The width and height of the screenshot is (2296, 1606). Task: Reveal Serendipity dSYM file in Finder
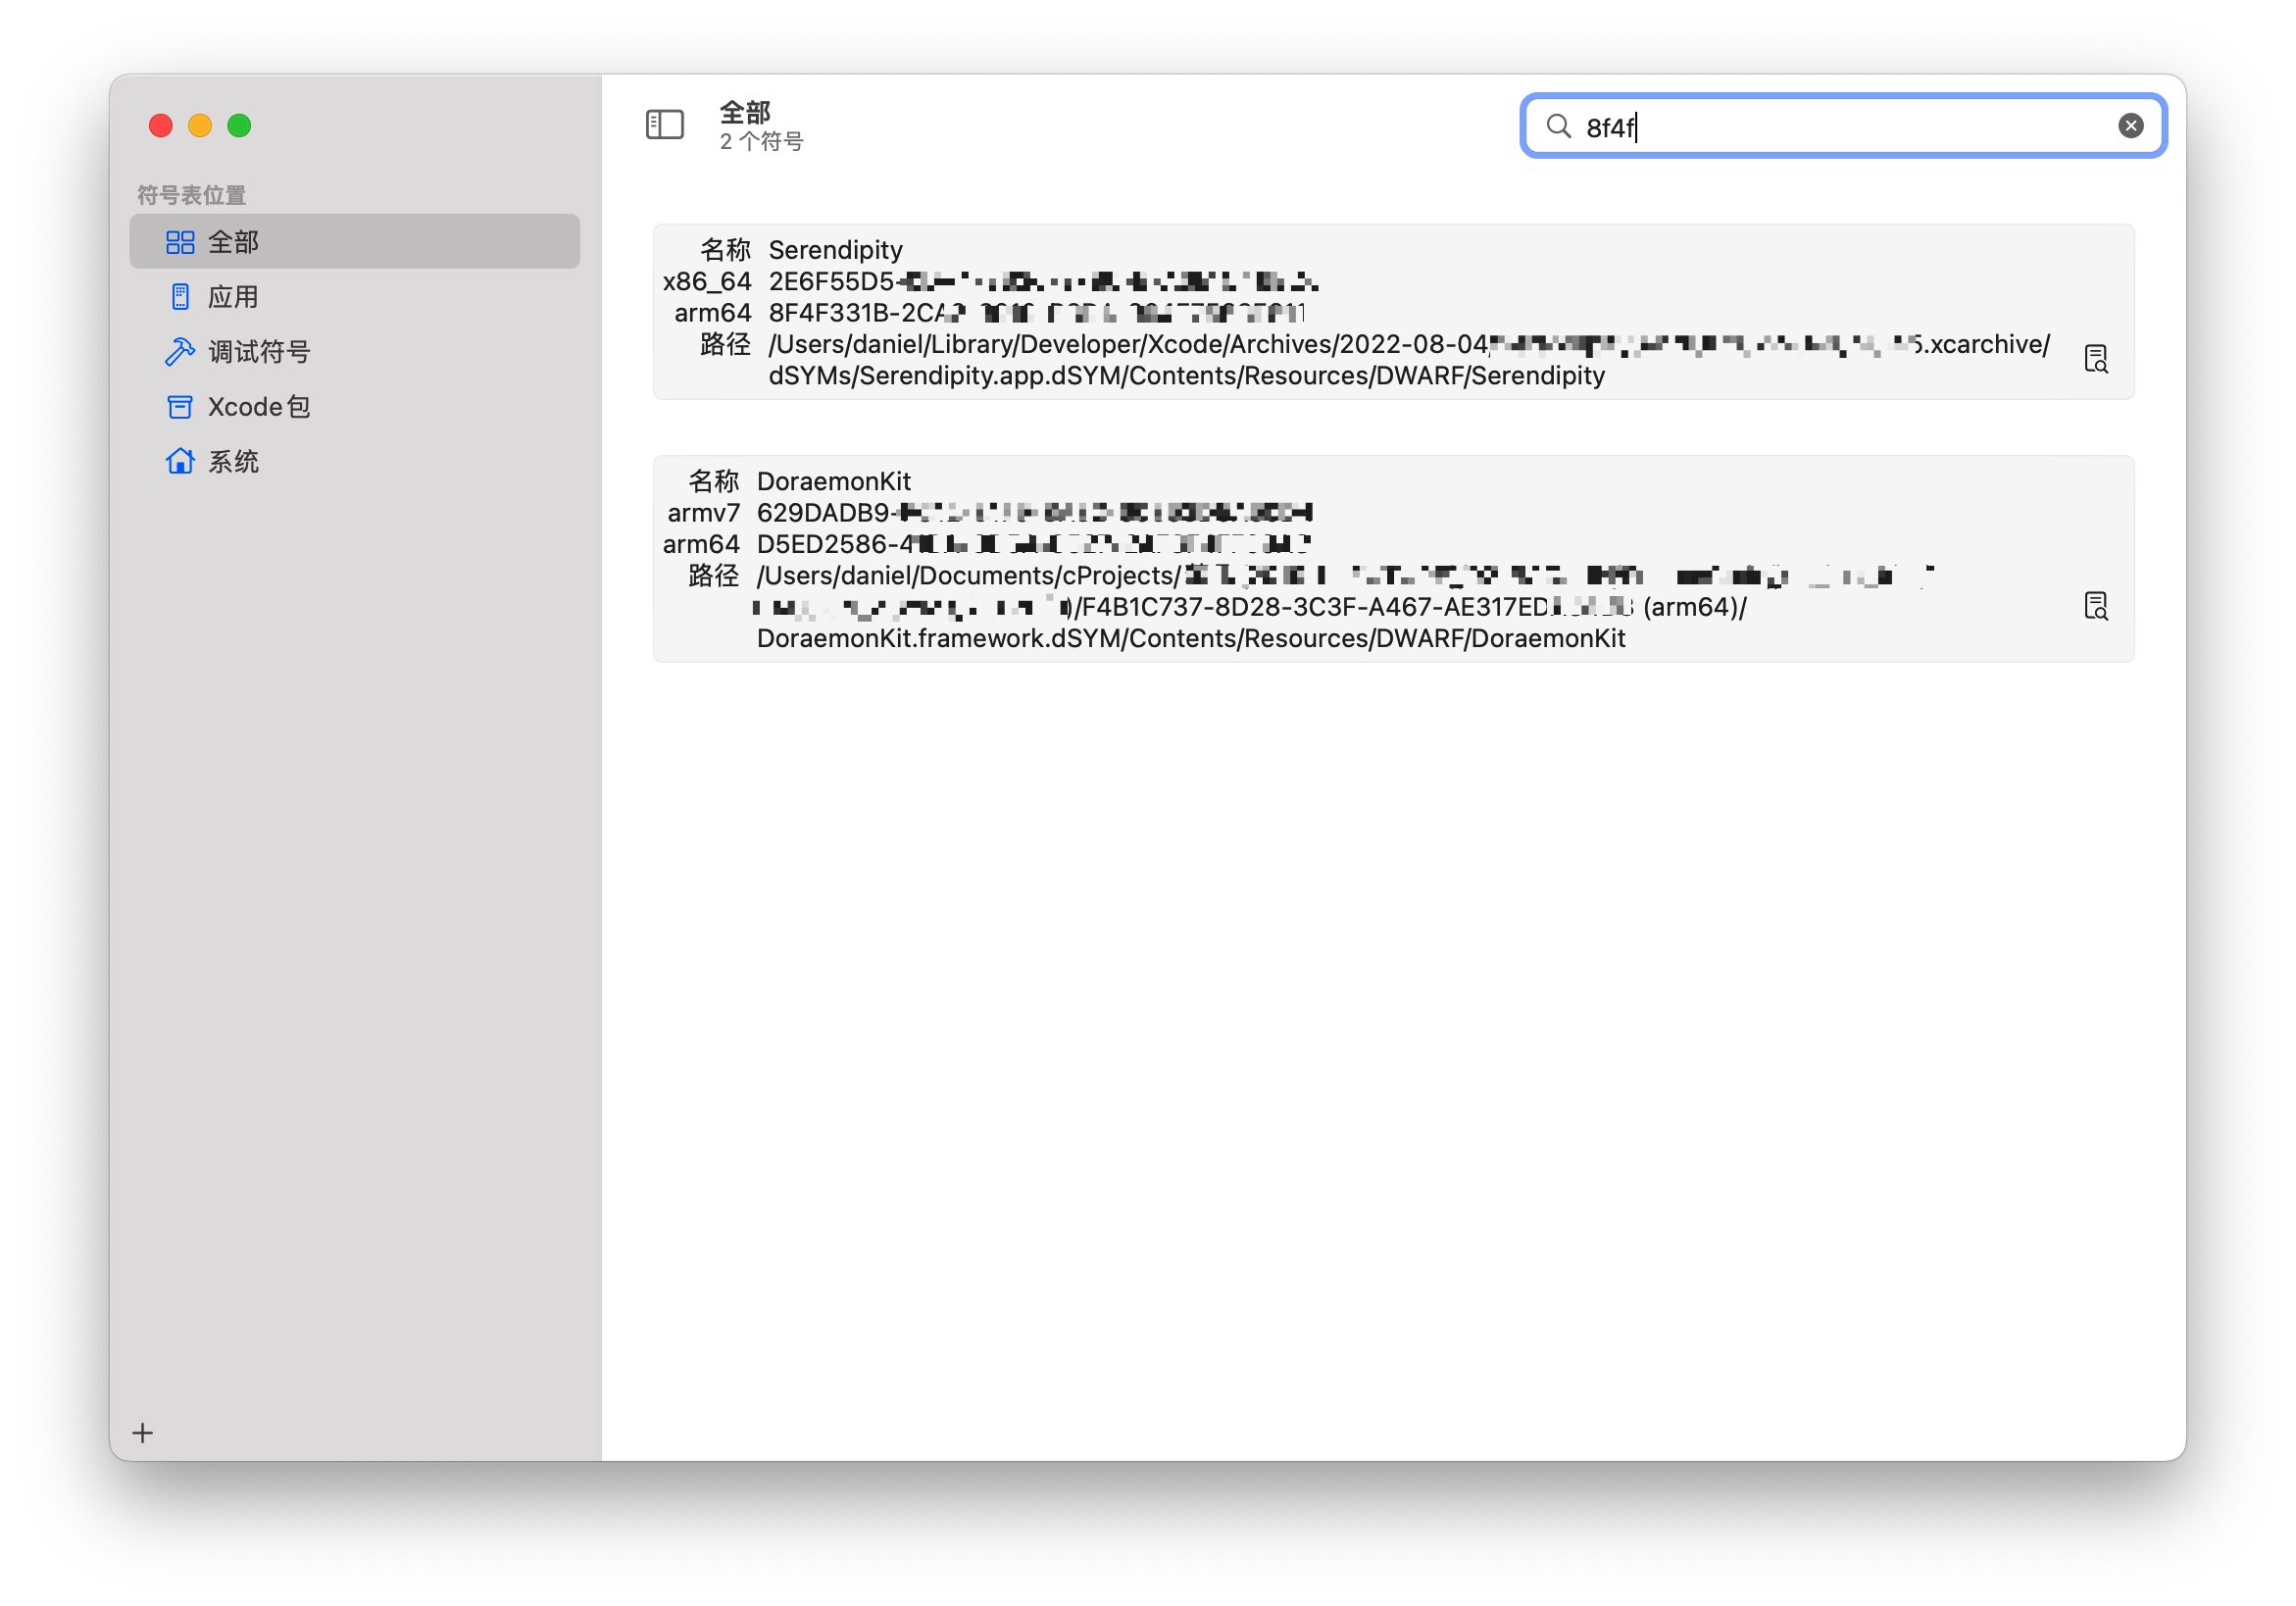[2095, 359]
